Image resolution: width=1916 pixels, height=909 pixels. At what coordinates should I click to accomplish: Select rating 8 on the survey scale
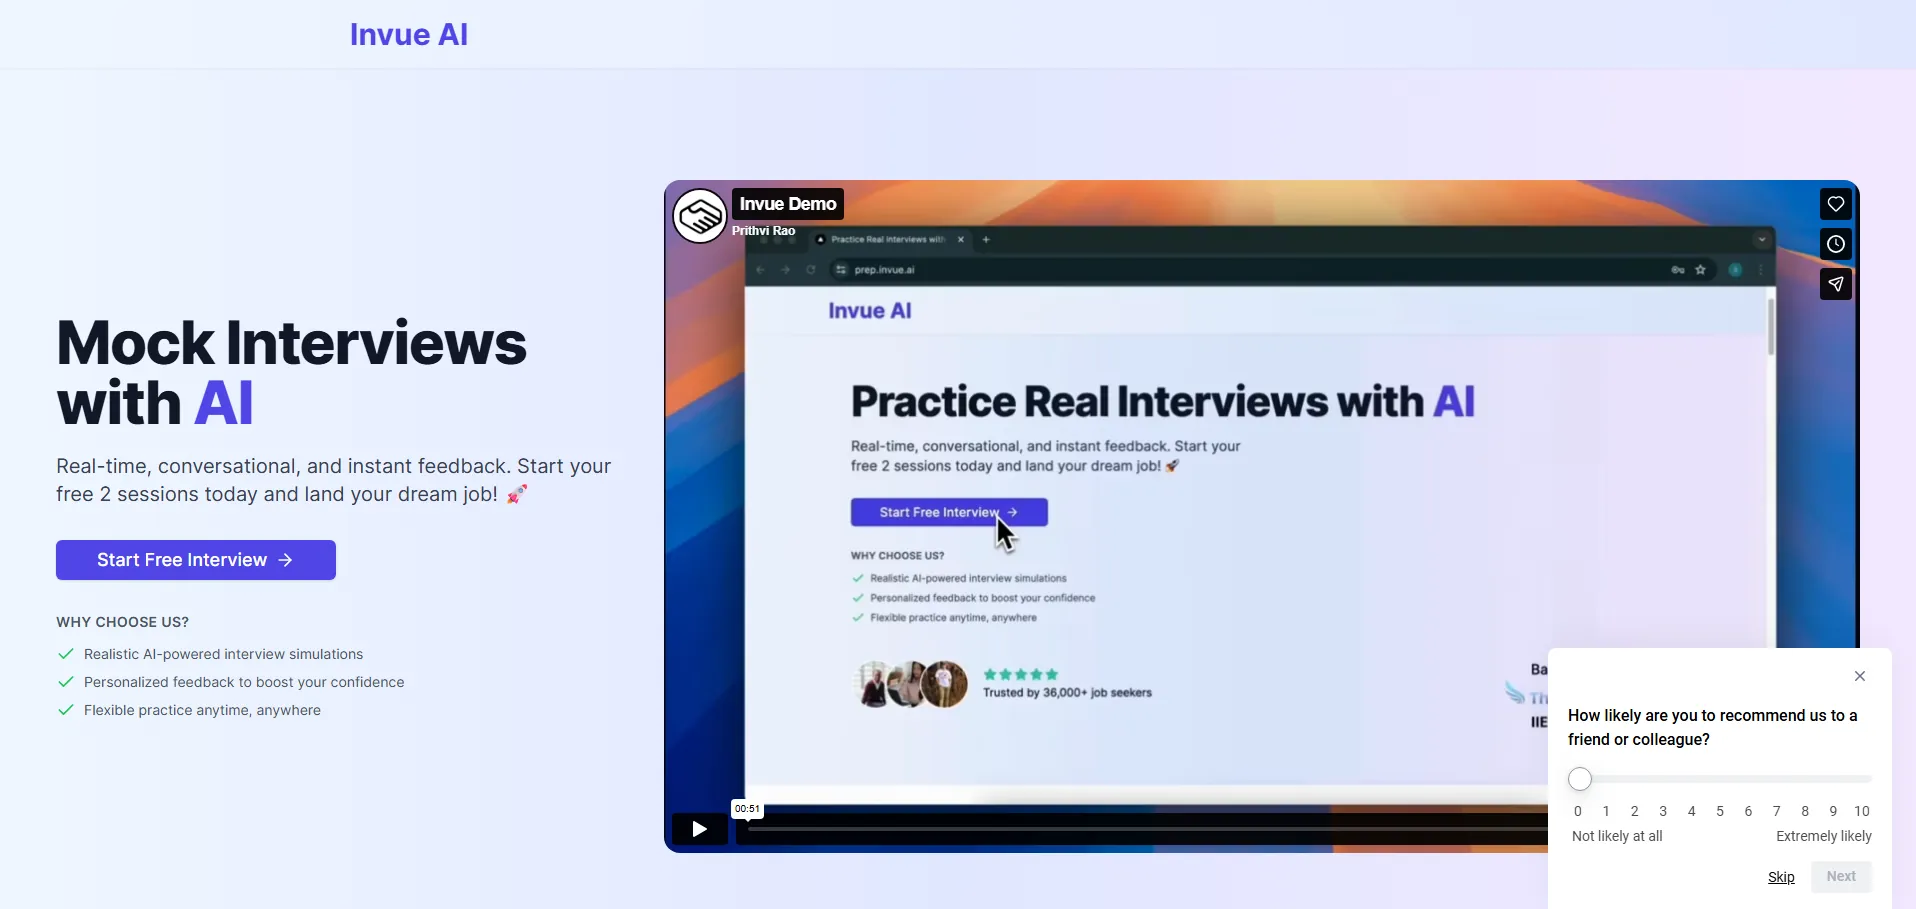pyautogui.click(x=1805, y=811)
